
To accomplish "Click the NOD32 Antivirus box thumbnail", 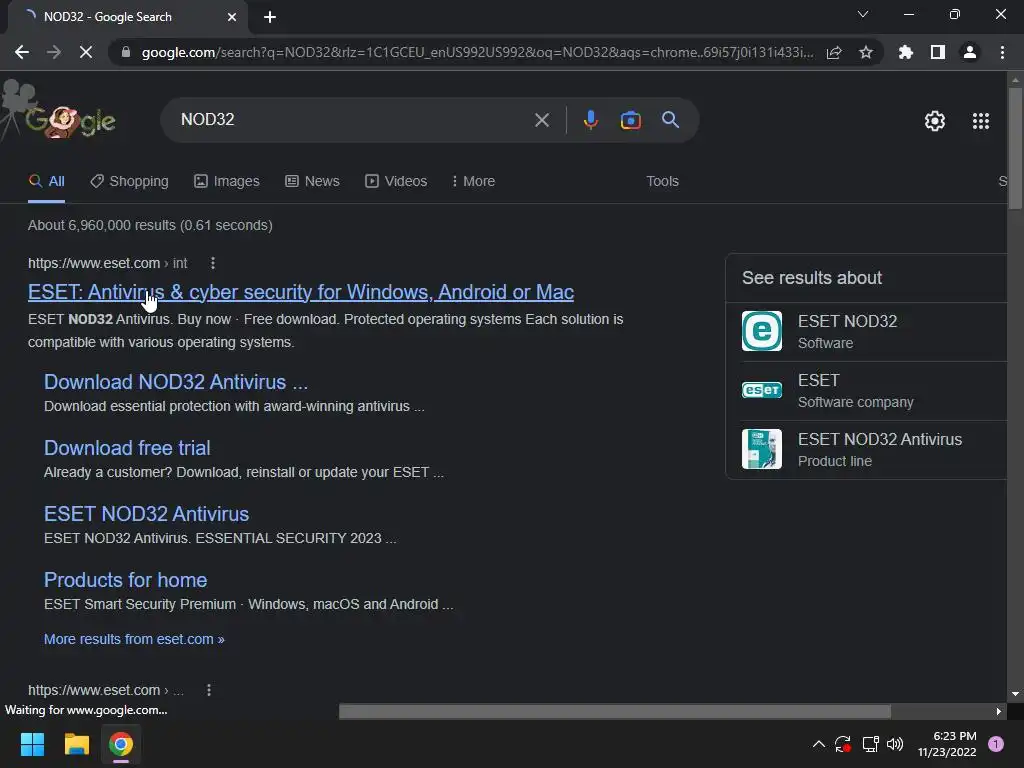I will pos(761,449).
